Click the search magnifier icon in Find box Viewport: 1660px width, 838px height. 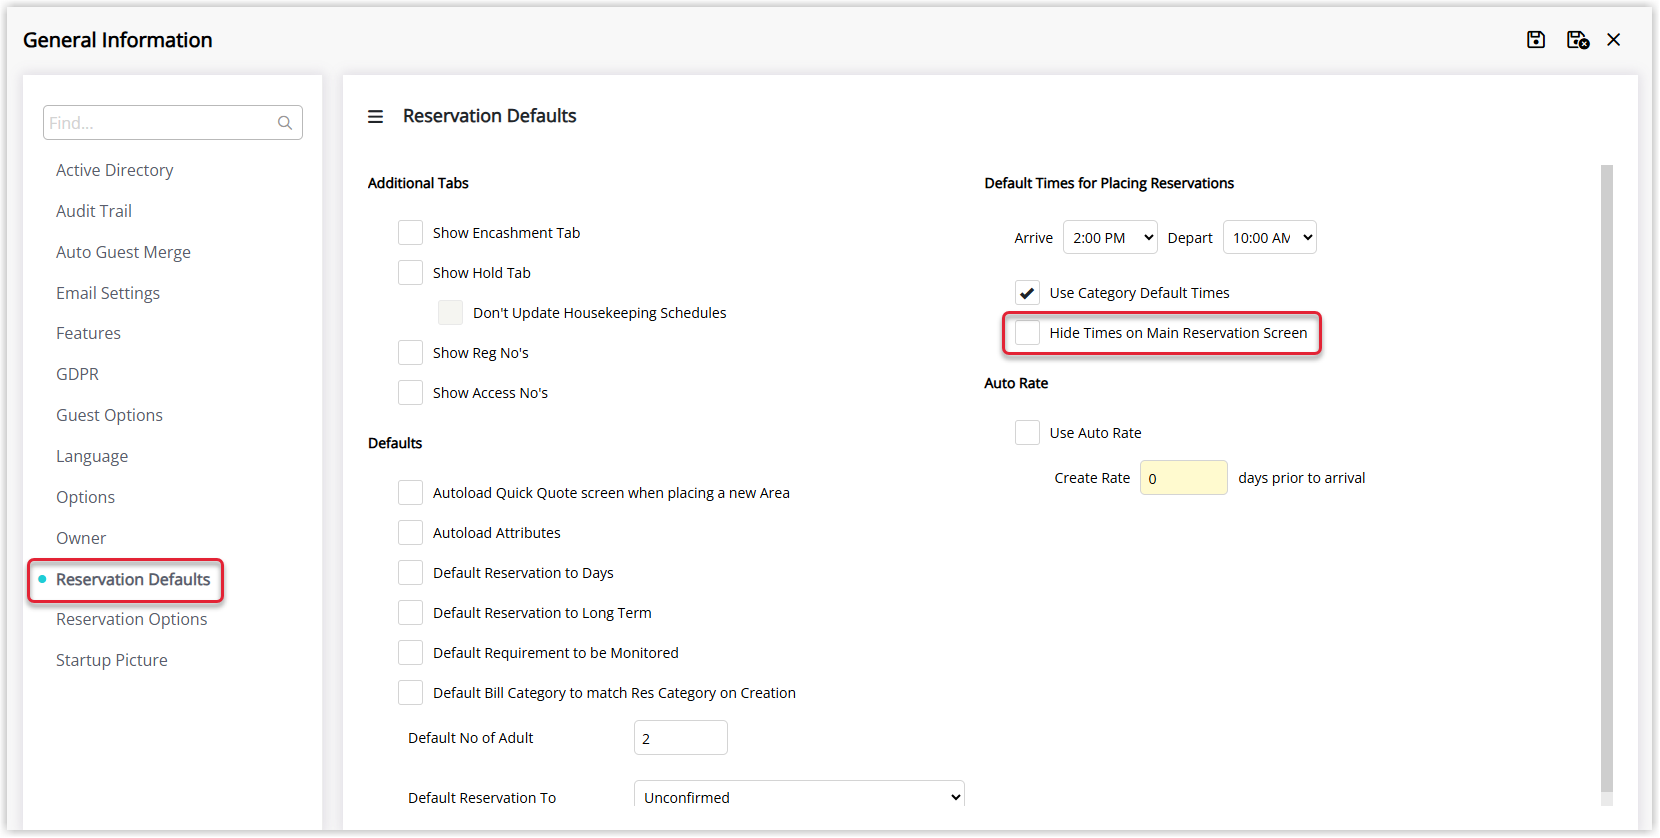pos(285,123)
